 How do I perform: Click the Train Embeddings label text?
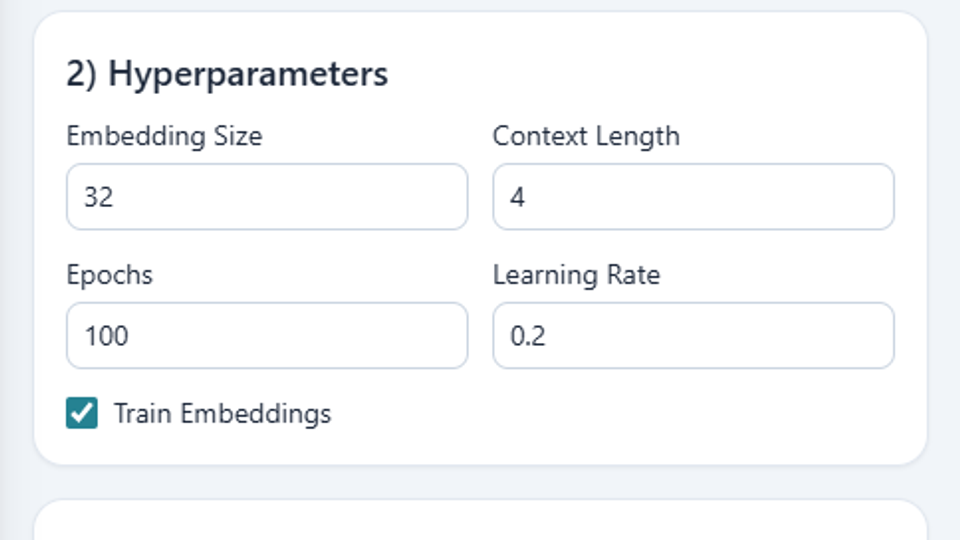pyautogui.click(x=222, y=413)
